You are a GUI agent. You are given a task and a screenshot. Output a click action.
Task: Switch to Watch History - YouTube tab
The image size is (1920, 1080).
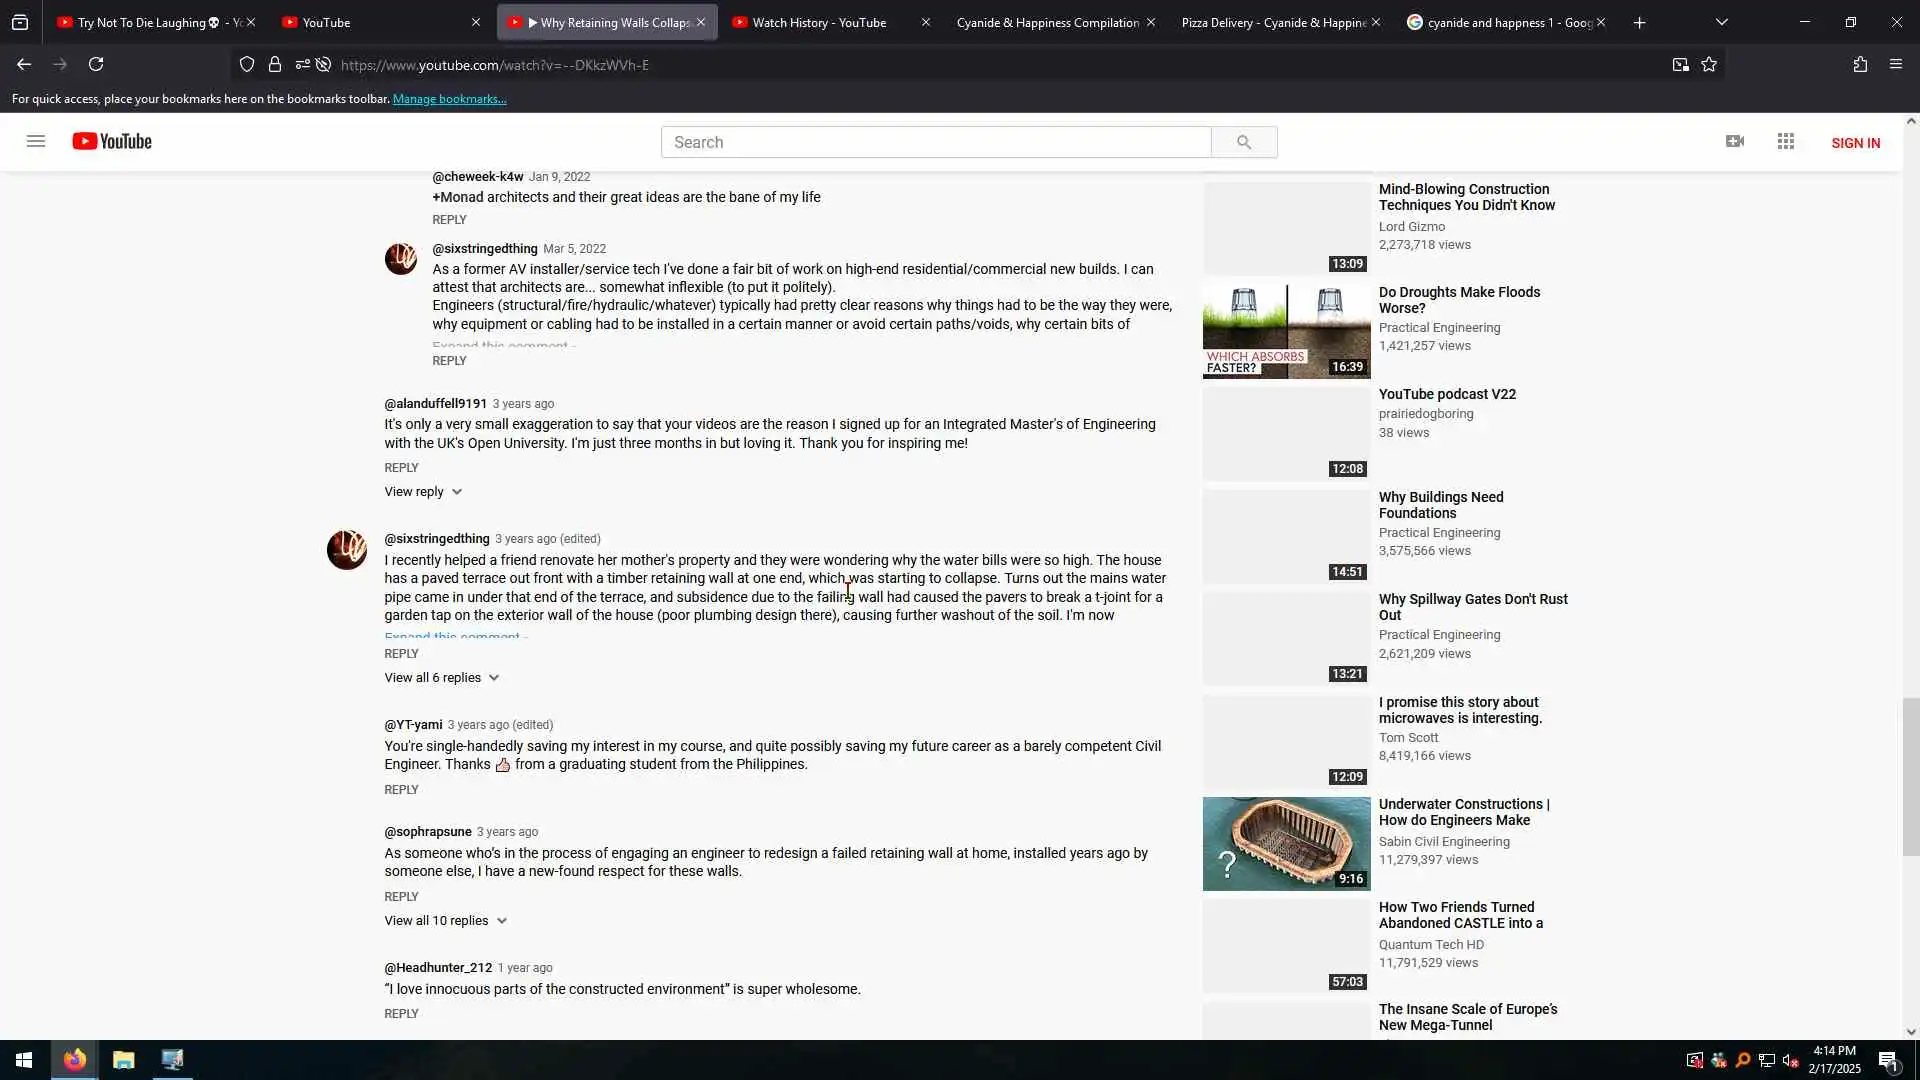[819, 22]
